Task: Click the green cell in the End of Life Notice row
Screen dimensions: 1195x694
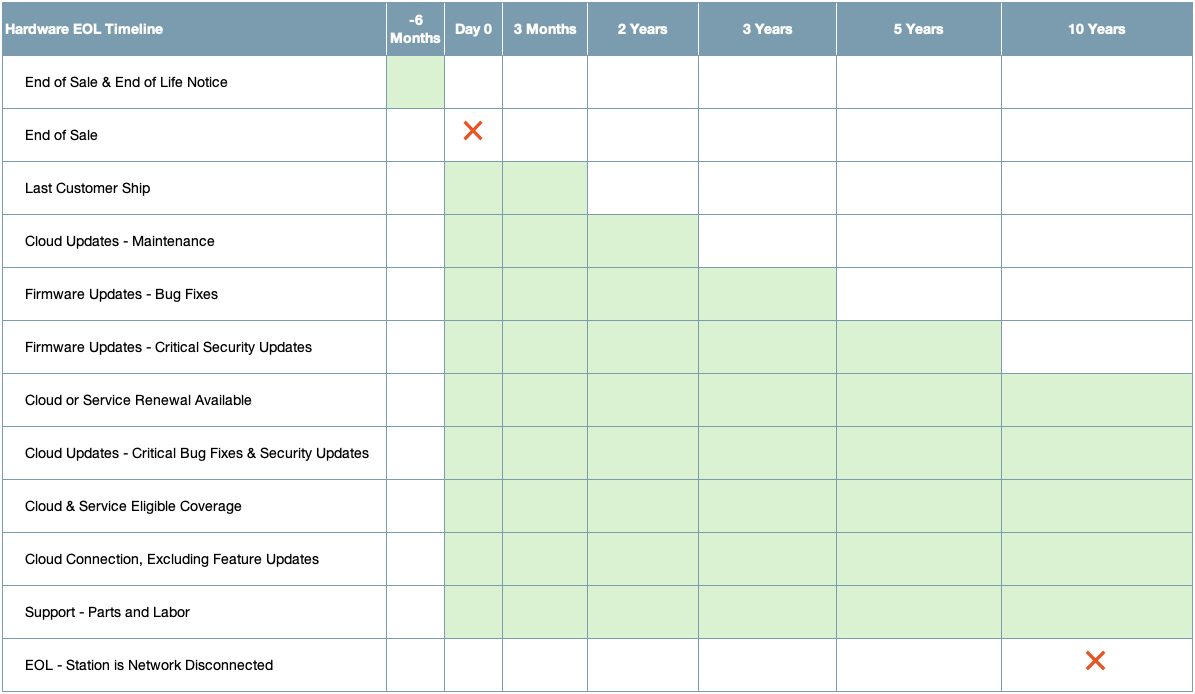Action: coord(415,82)
